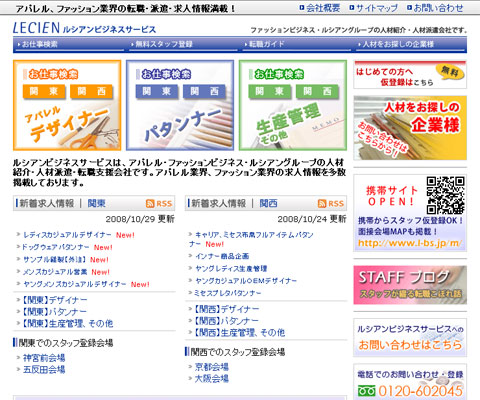Open 人材をお探しの企業様 banner image
This screenshot has height=400, width=480.
point(410,128)
